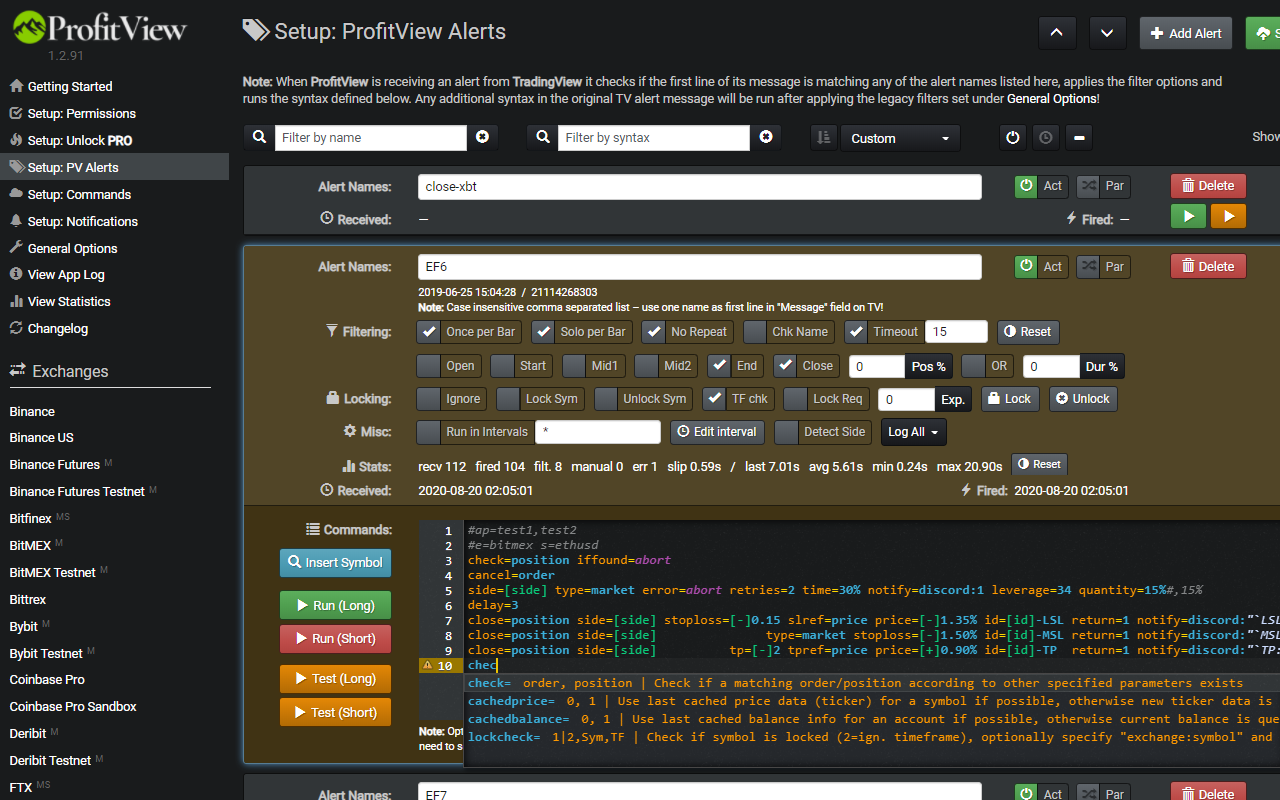Click the Delete button for the EF6 alert

click(1207, 266)
